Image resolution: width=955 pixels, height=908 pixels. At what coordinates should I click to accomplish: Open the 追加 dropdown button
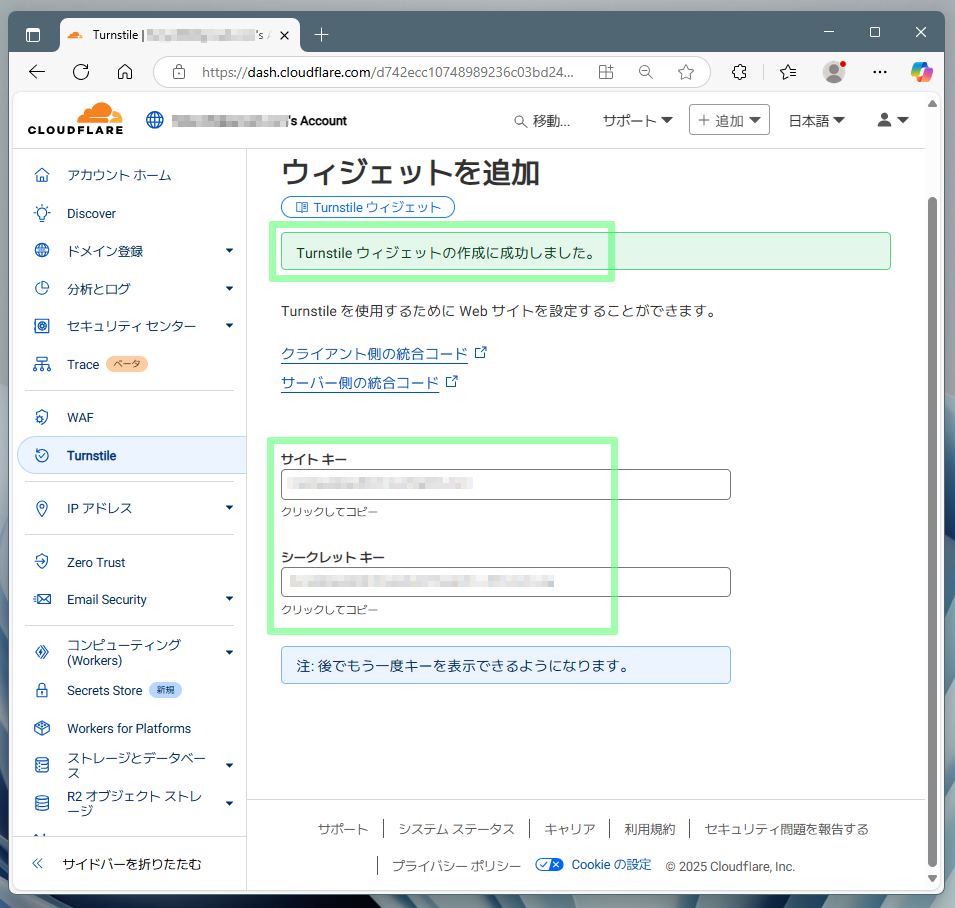(728, 120)
